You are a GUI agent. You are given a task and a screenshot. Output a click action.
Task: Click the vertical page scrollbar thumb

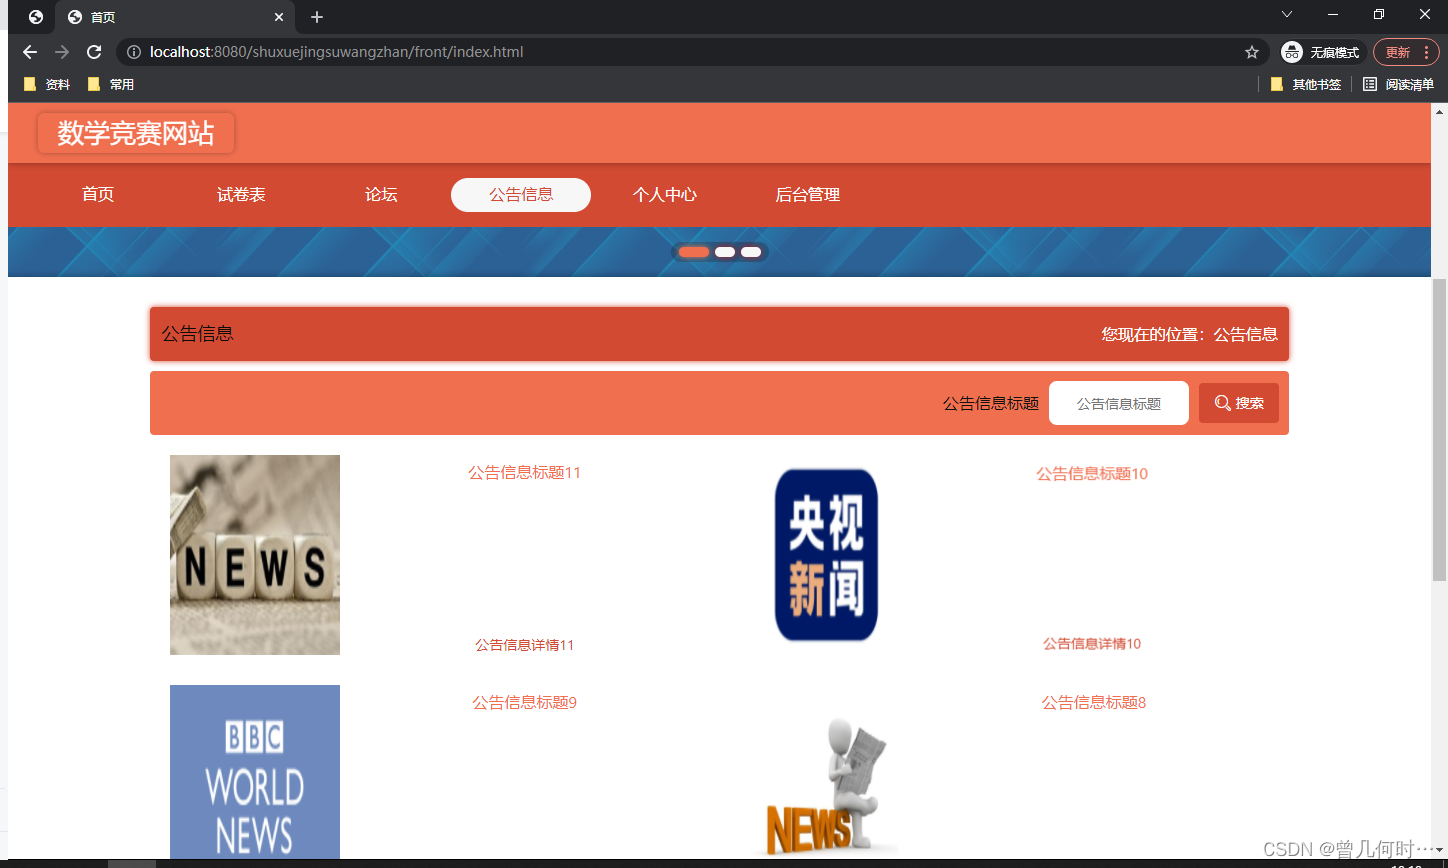[x=1440, y=430]
